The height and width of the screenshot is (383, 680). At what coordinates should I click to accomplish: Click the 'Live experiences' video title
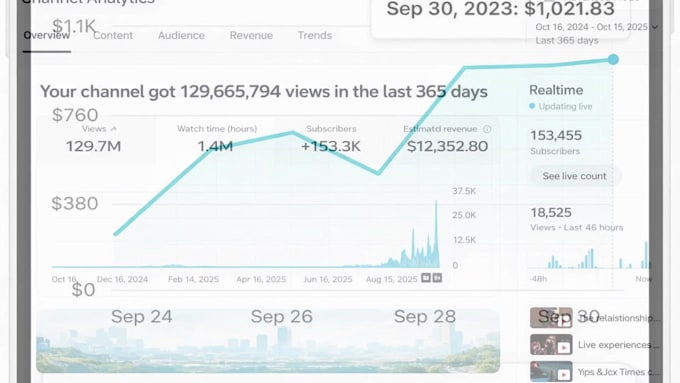(618, 345)
